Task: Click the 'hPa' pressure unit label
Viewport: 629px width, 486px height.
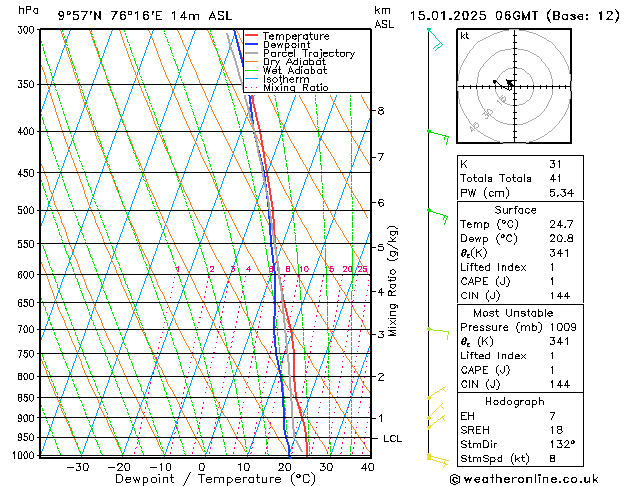Action: [28, 10]
